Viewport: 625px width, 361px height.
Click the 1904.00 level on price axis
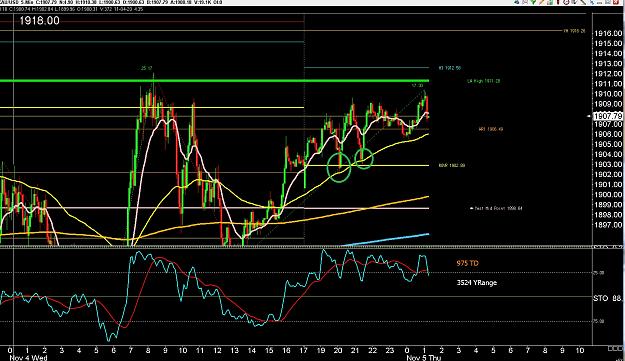pyautogui.click(x=608, y=155)
